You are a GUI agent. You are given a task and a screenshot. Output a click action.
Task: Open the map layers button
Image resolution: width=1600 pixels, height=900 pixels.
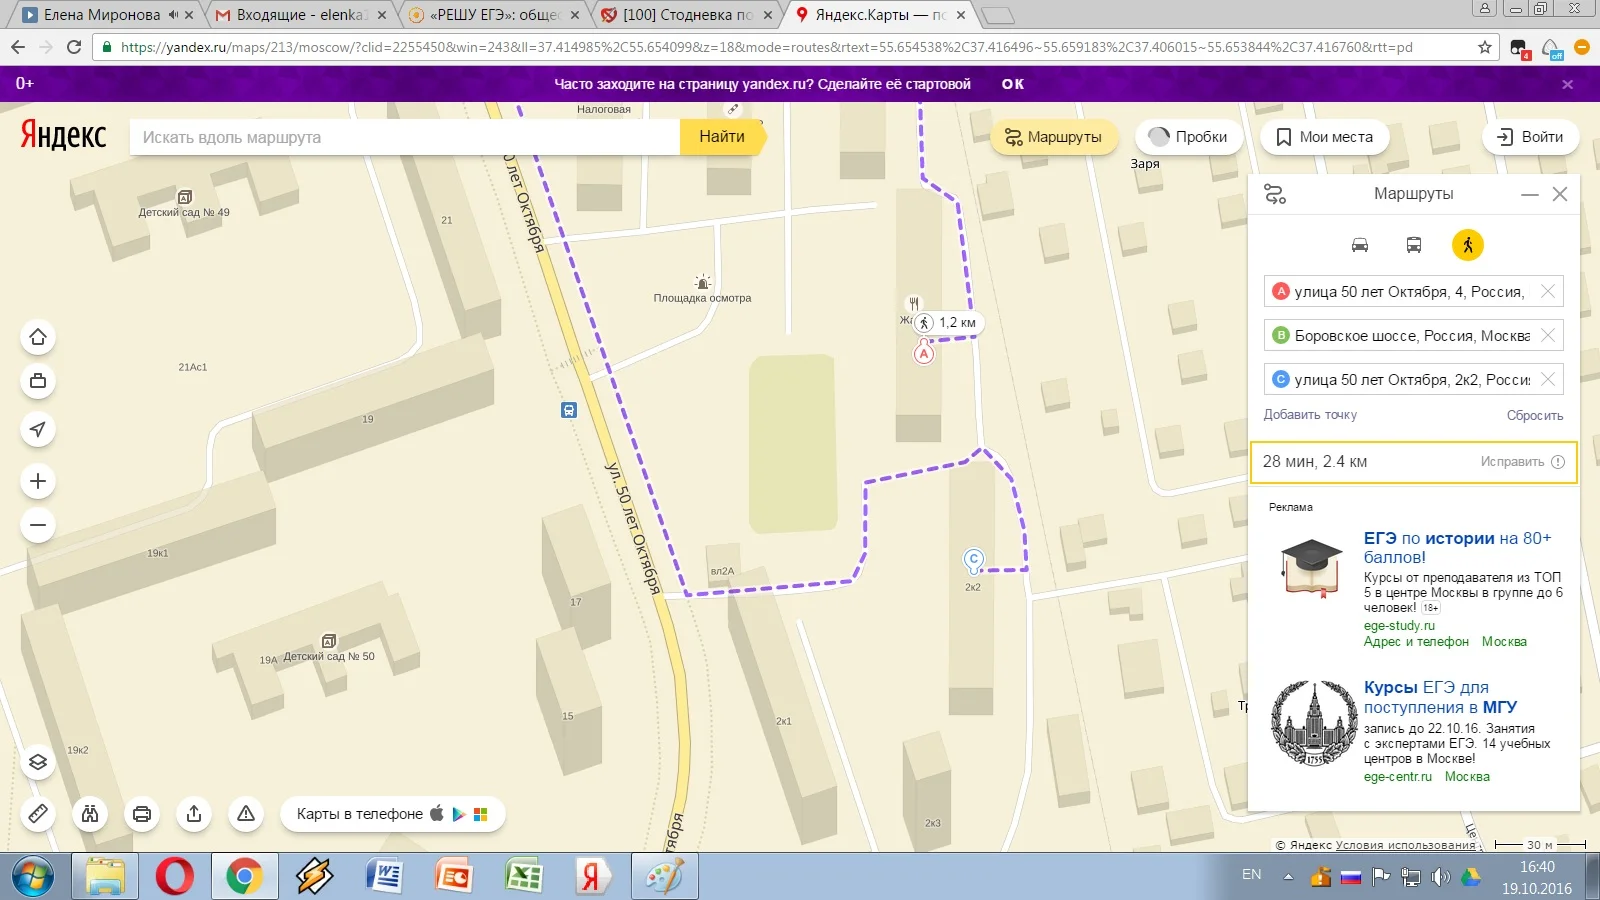[38, 763]
